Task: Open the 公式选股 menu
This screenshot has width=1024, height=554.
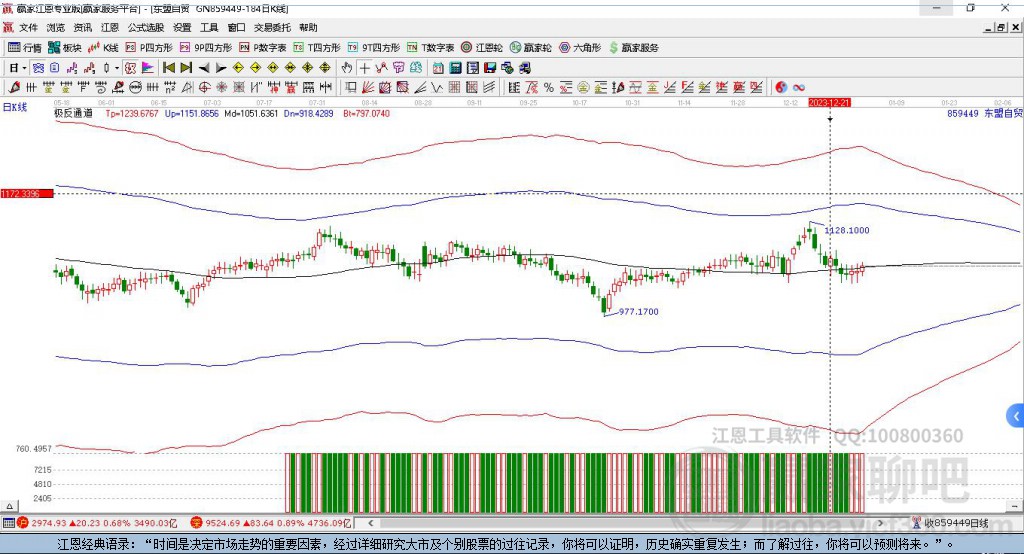Action: (x=145, y=28)
